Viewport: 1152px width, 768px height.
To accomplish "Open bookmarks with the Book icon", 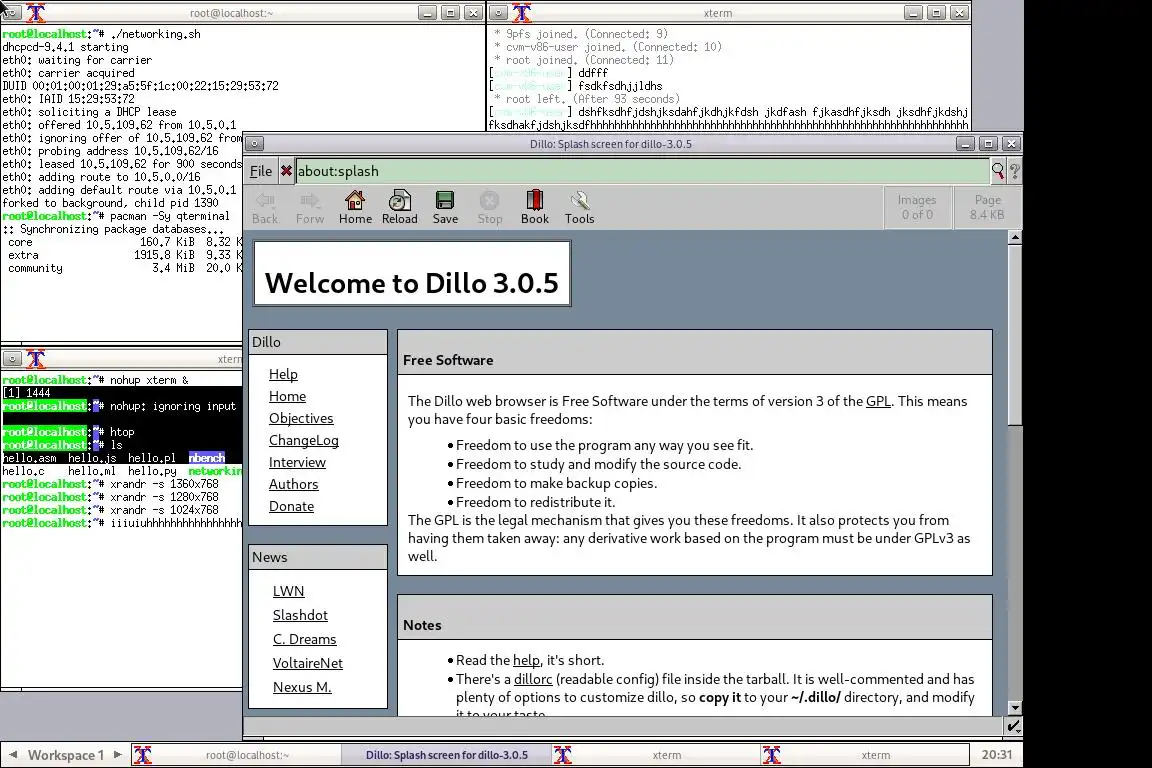I will click(x=535, y=207).
